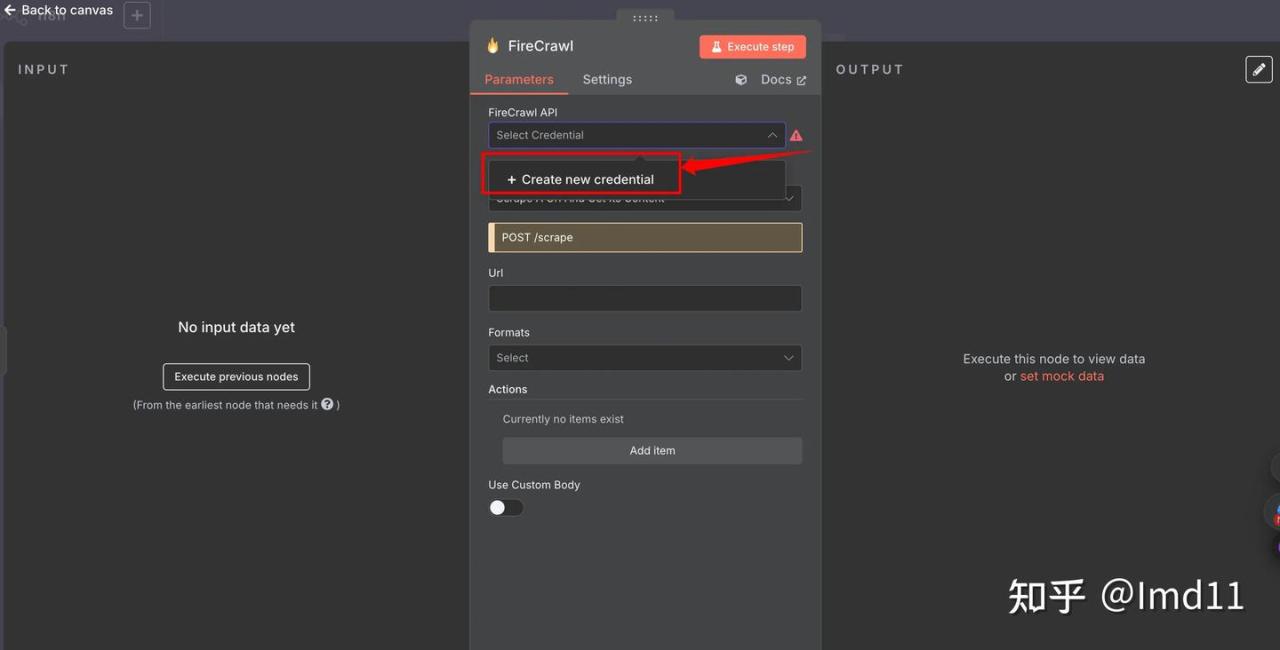1280x650 pixels.
Task: Grab the dotted drag handle above panel
Action: point(645,18)
